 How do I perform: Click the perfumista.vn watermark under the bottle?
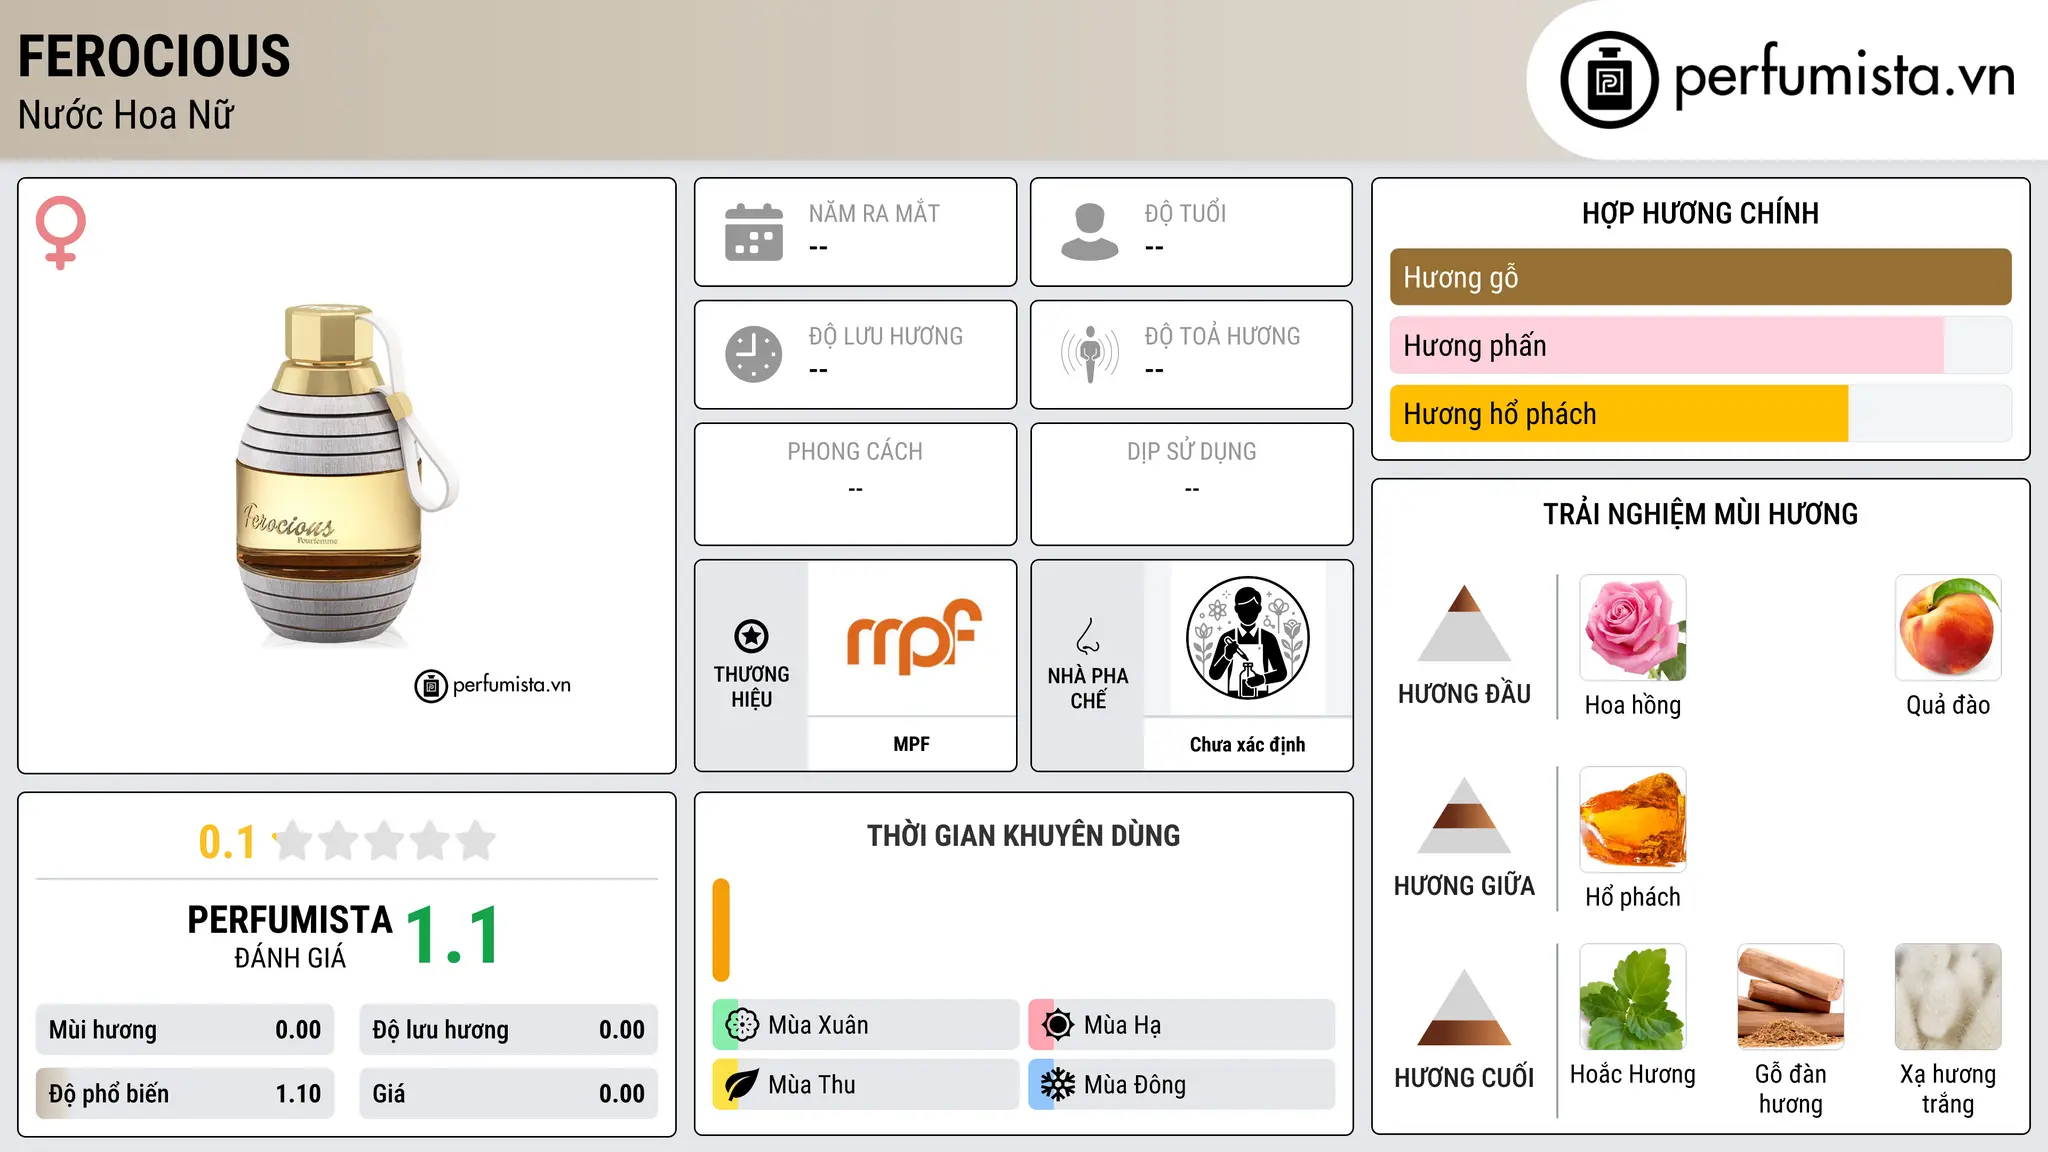[x=493, y=686]
